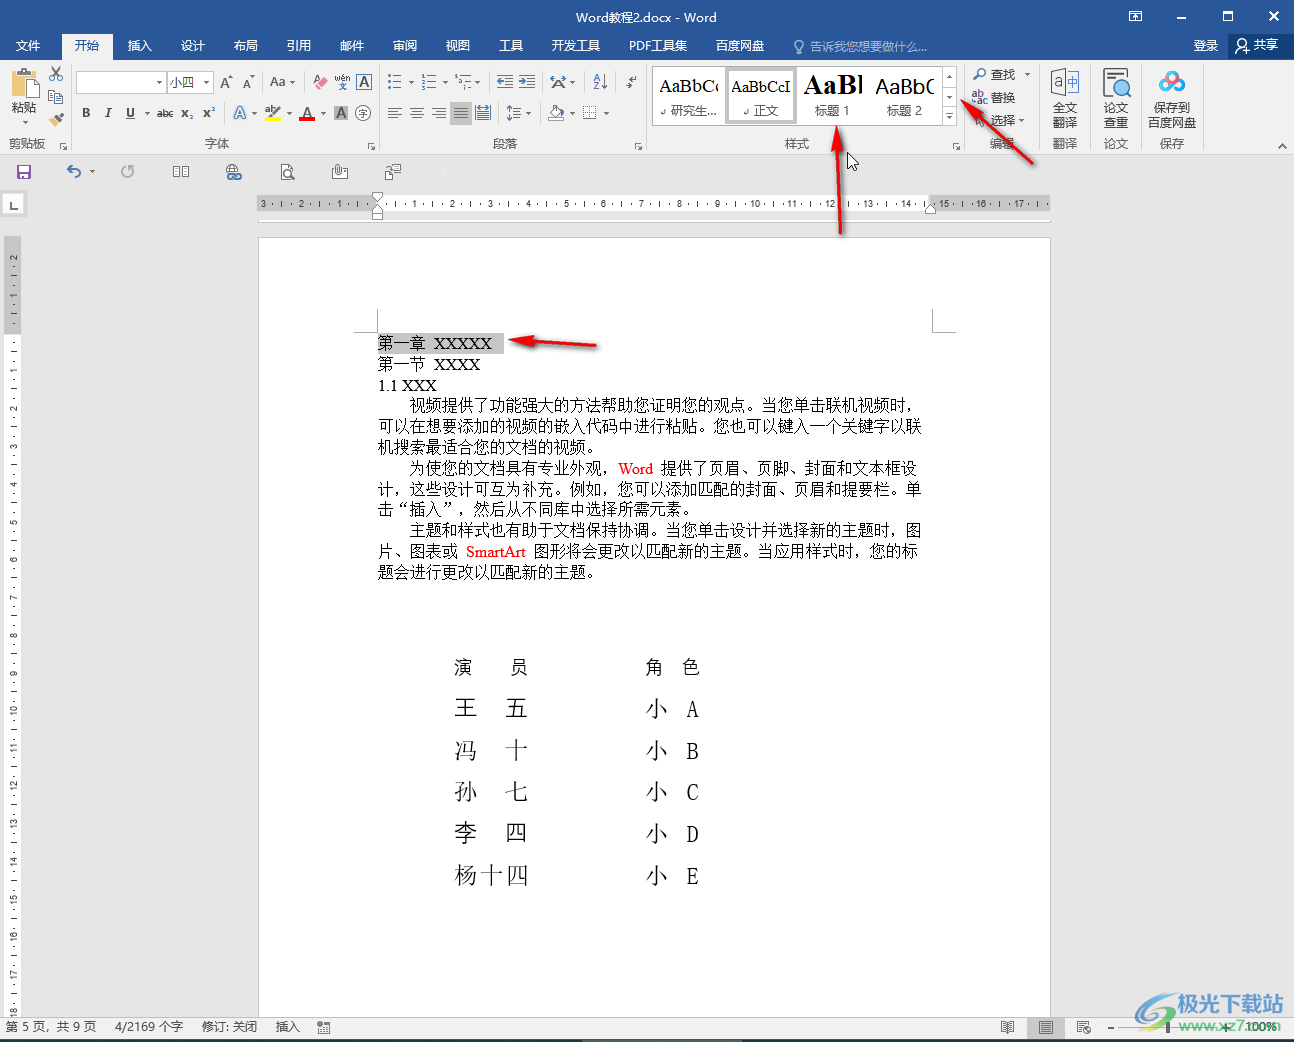Save to Baidu Netdisk
Viewport: 1294px width, 1042px height.
tap(1172, 98)
